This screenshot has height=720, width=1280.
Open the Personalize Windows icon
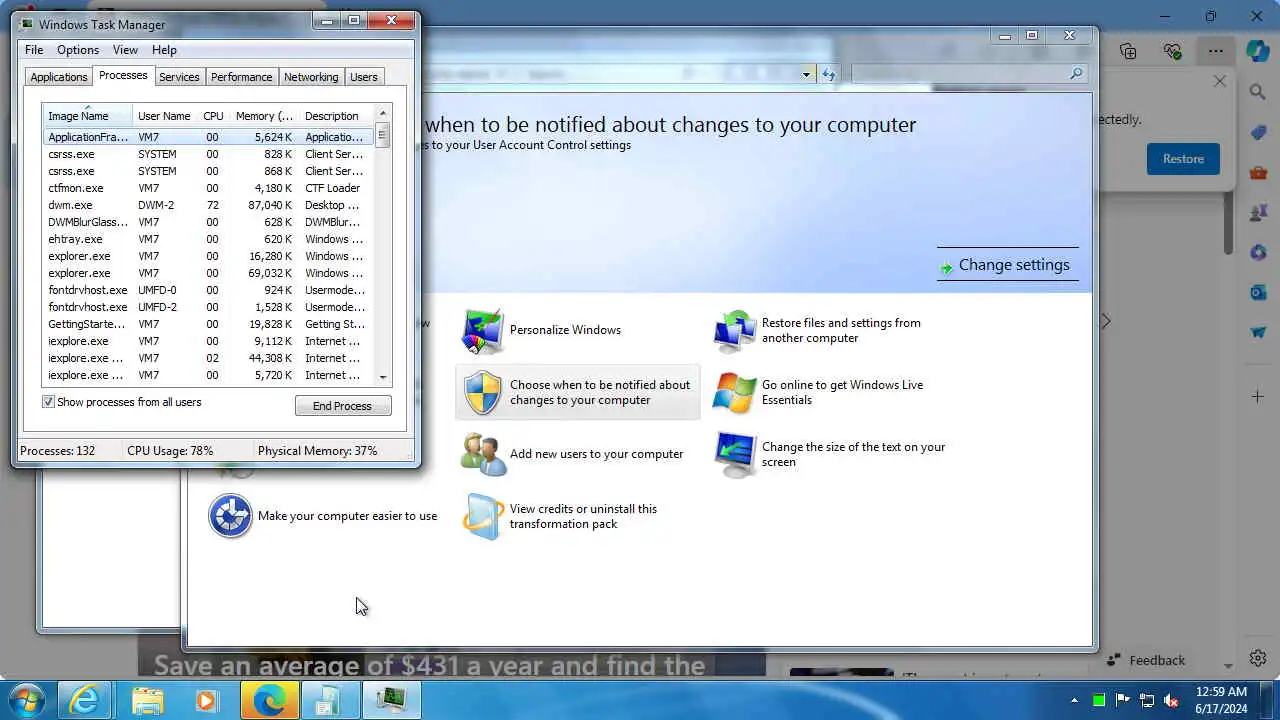[x=482, y=331]
